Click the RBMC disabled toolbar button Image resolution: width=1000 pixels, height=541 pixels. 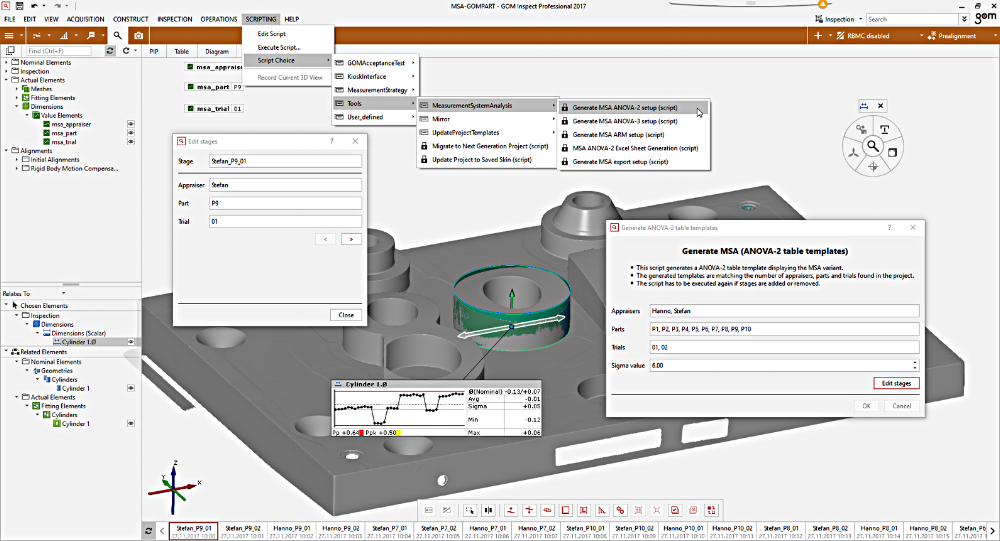(x=863, y=36)
